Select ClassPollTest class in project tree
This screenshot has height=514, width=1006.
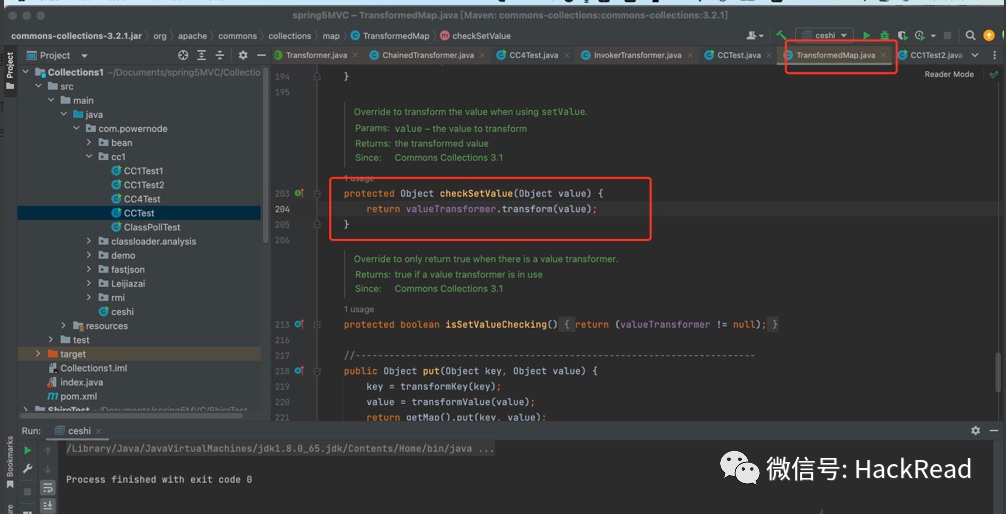click(146, 227)
